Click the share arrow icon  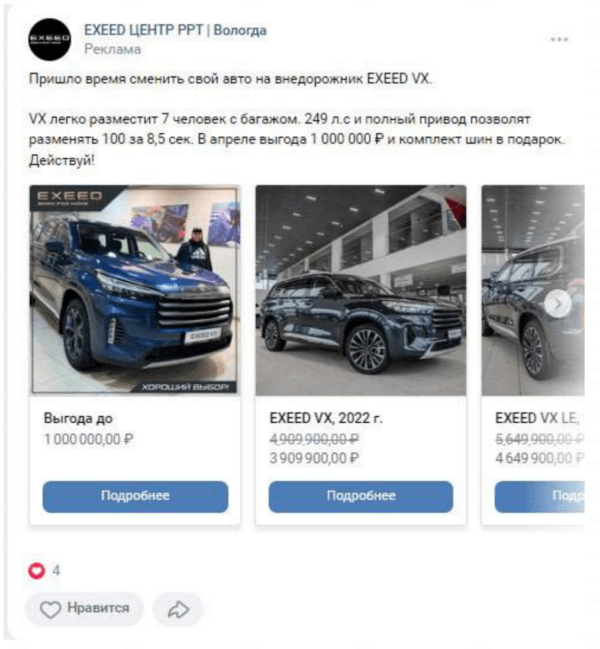coord(178,609)
